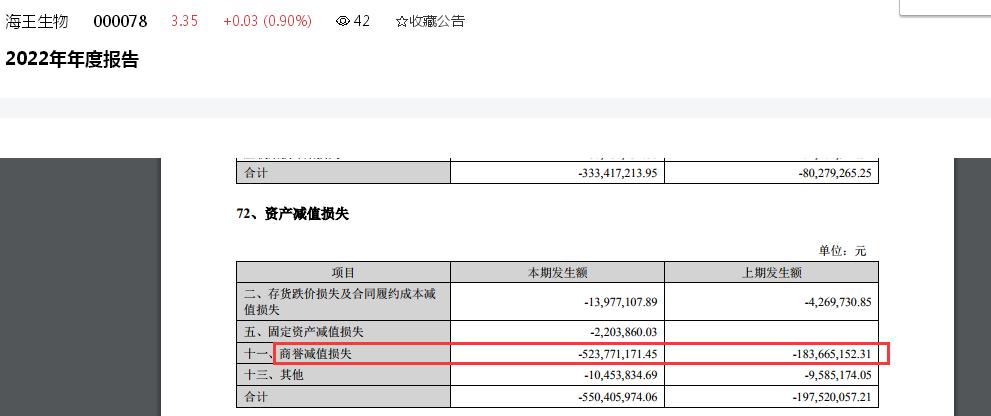The image size is (991, 416).
Task: Click the total -550,405,974.06
Action: click(x=618, y=397)
